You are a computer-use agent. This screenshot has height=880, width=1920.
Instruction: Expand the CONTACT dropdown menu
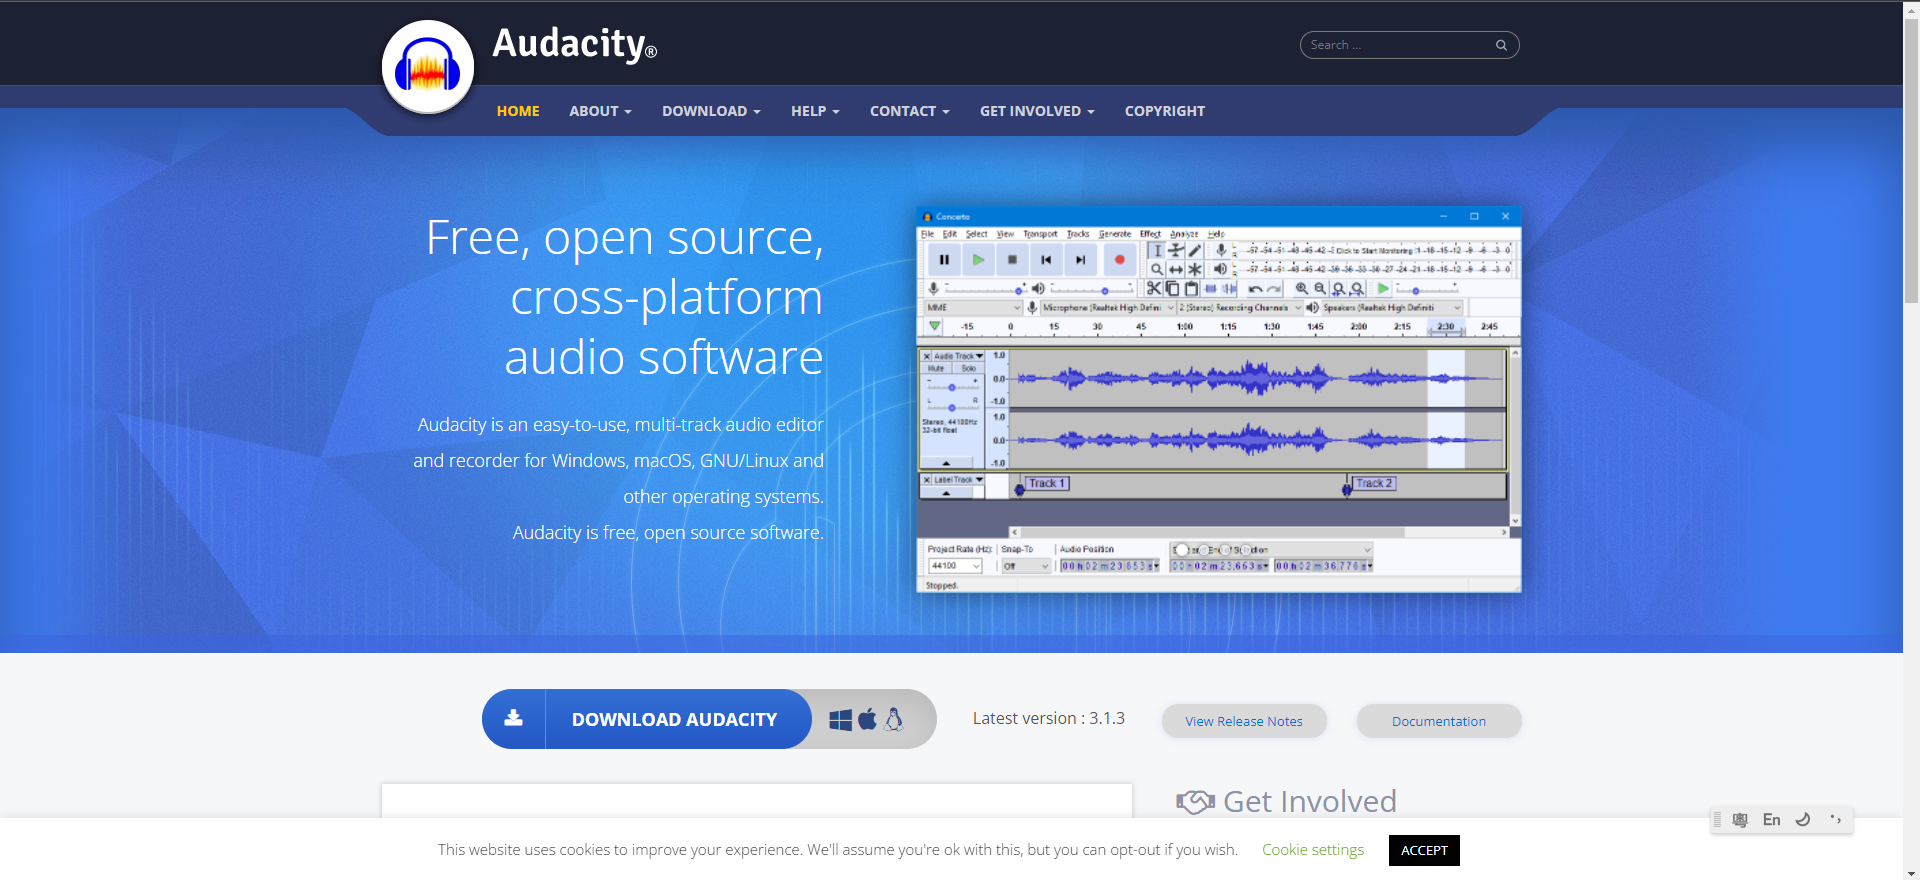[x=909, y=111]
